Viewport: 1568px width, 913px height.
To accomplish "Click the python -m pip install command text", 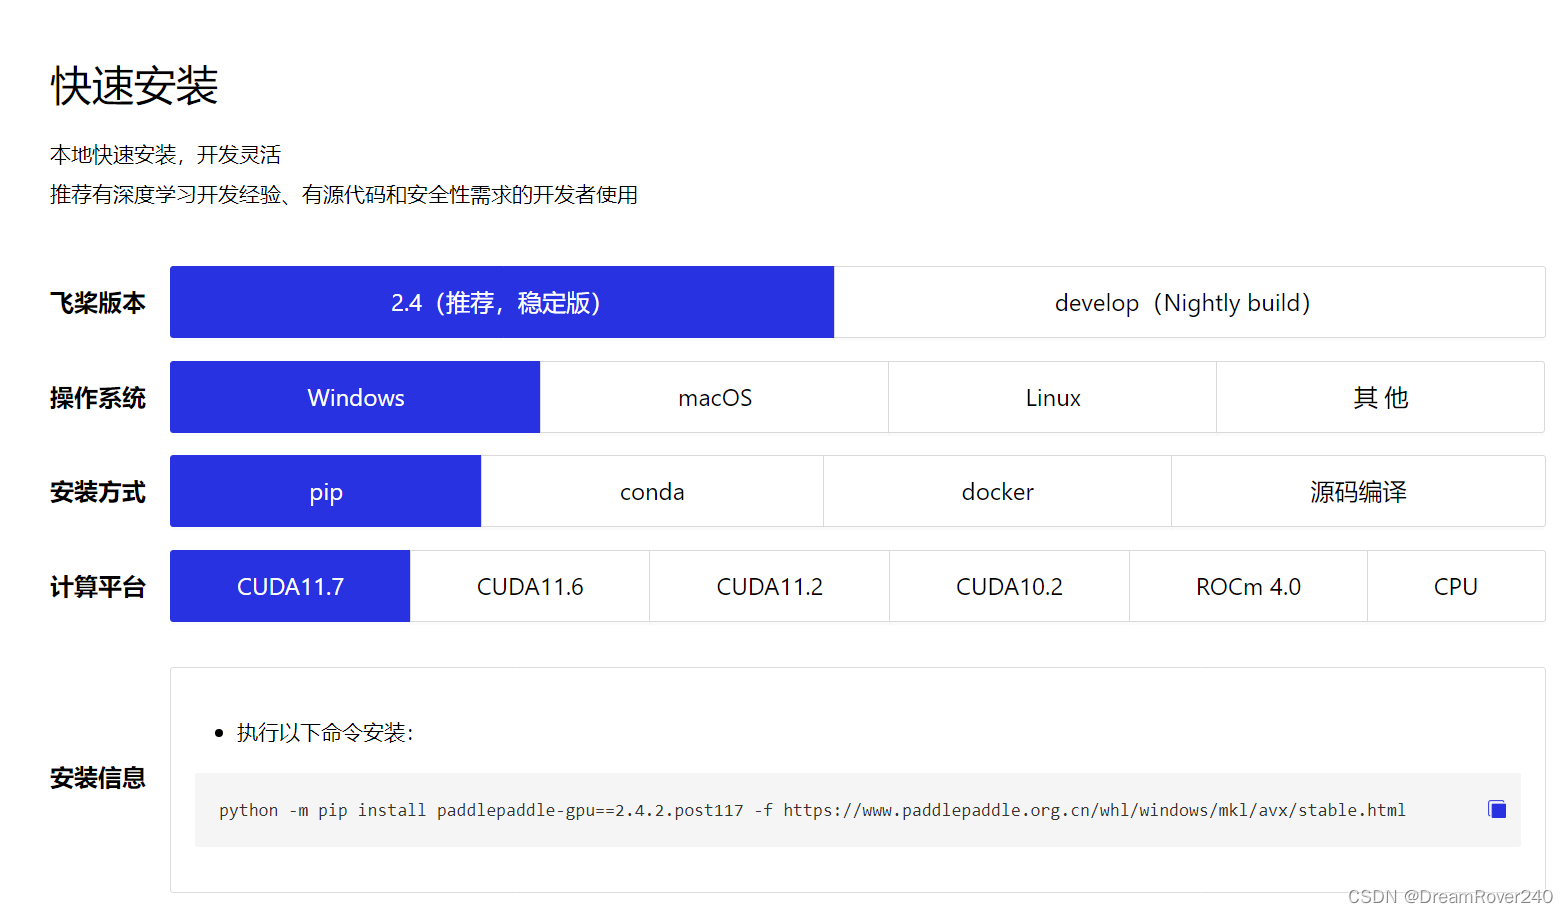I will 812,810.
